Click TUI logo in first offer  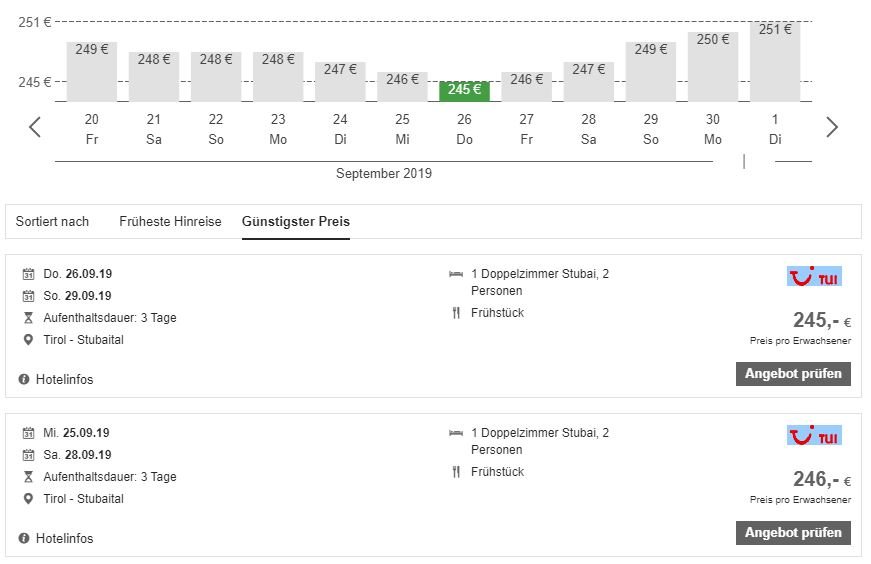click(814, 276)
